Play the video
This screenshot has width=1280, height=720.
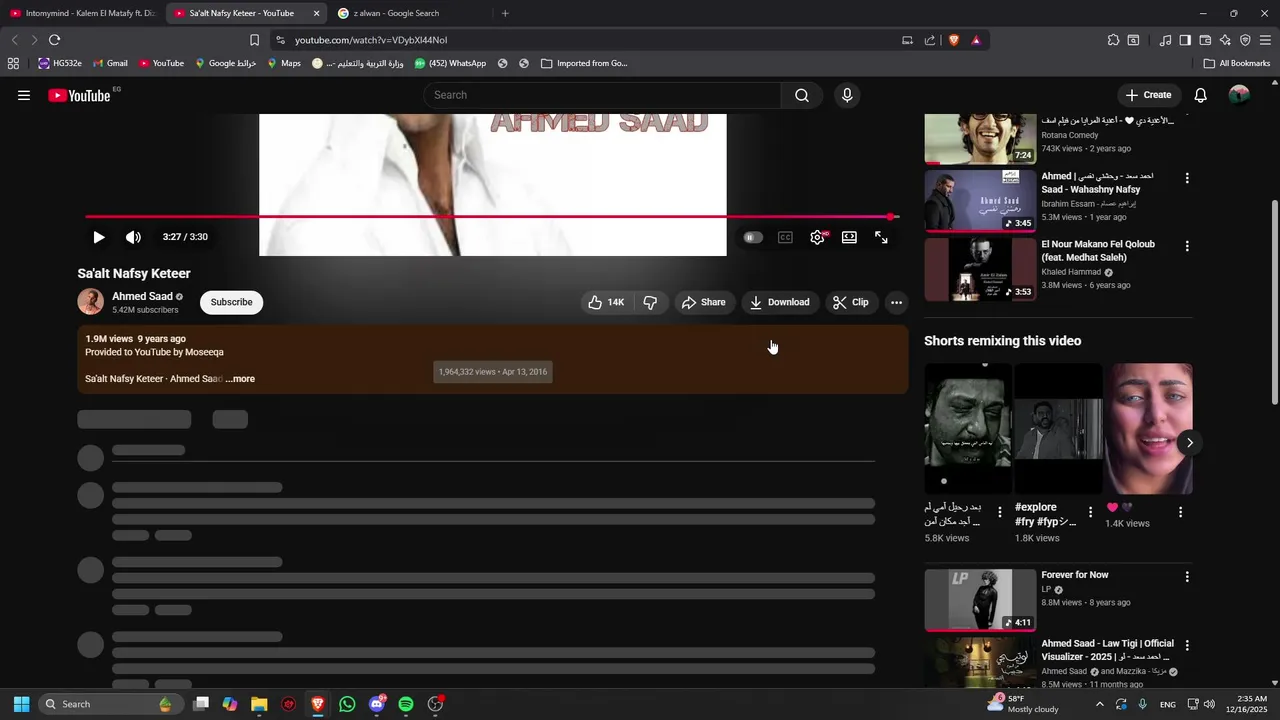click(x=98, y=237)
